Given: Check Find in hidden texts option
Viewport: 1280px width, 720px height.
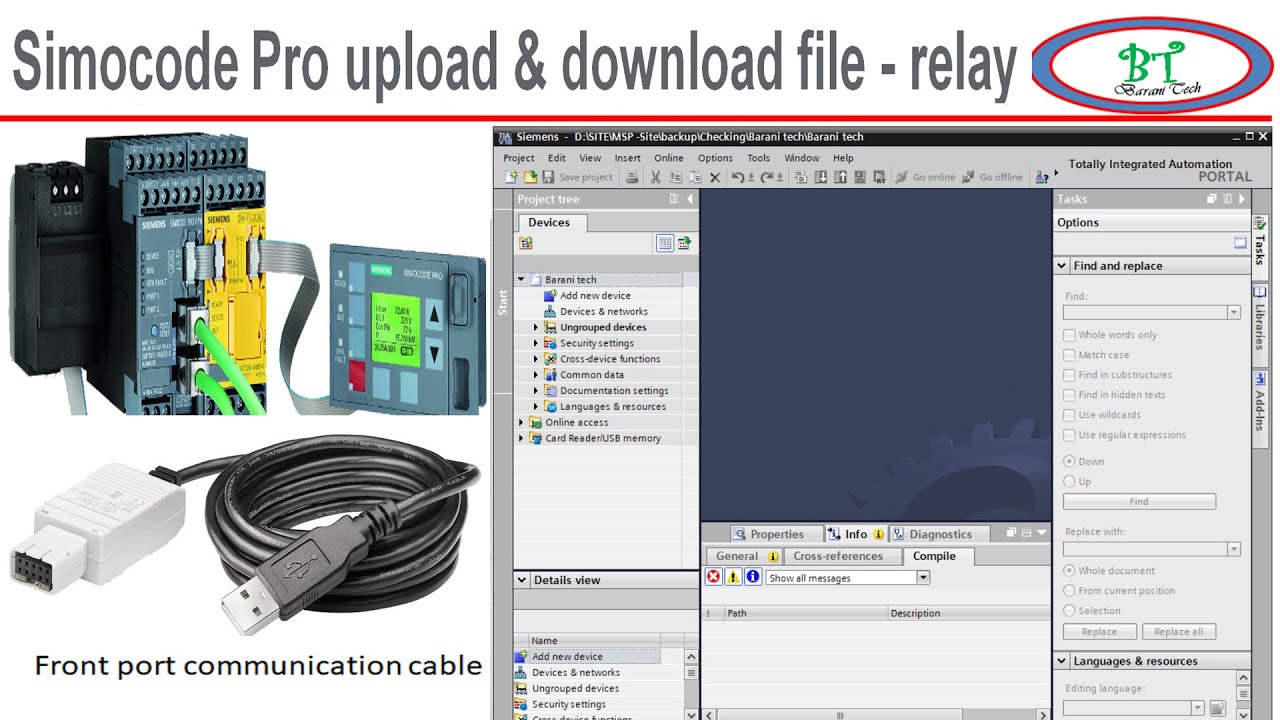Looking at the screenshot, I should tap(1070, 395).
